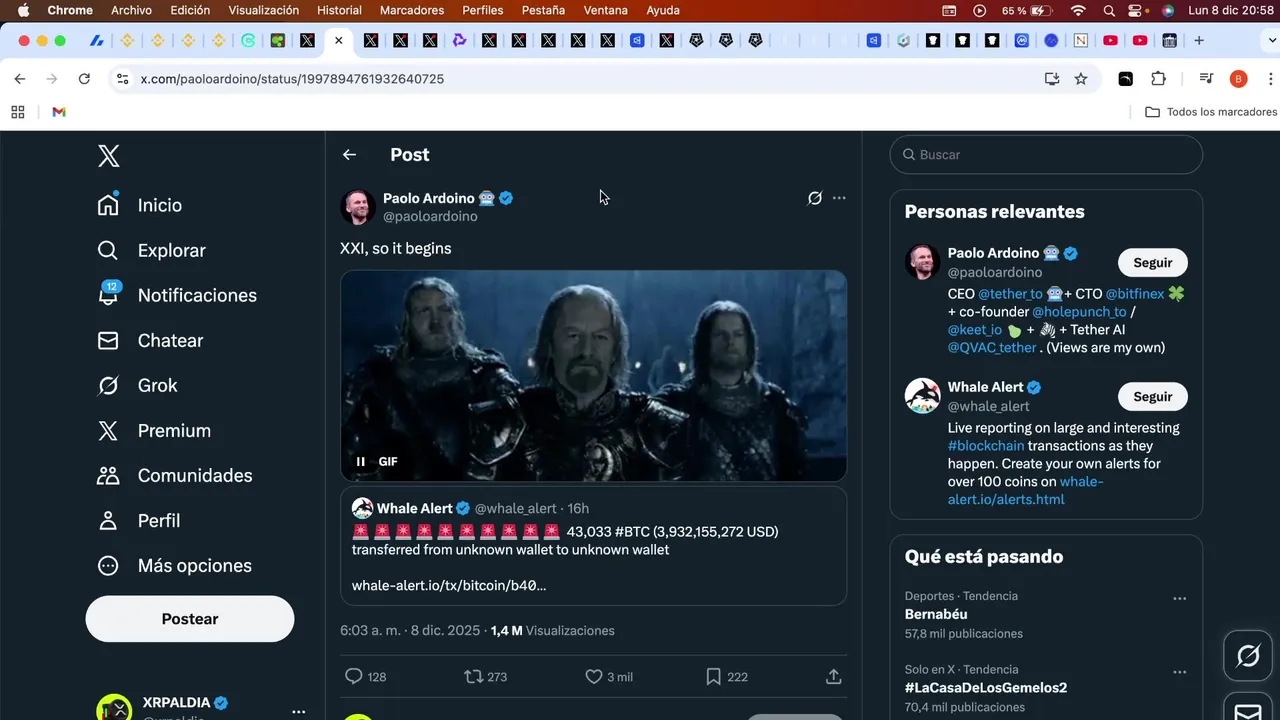Click the @QVAC_tether mention link
Viewport: 1280px width, 720px height.
coord(992,348)
